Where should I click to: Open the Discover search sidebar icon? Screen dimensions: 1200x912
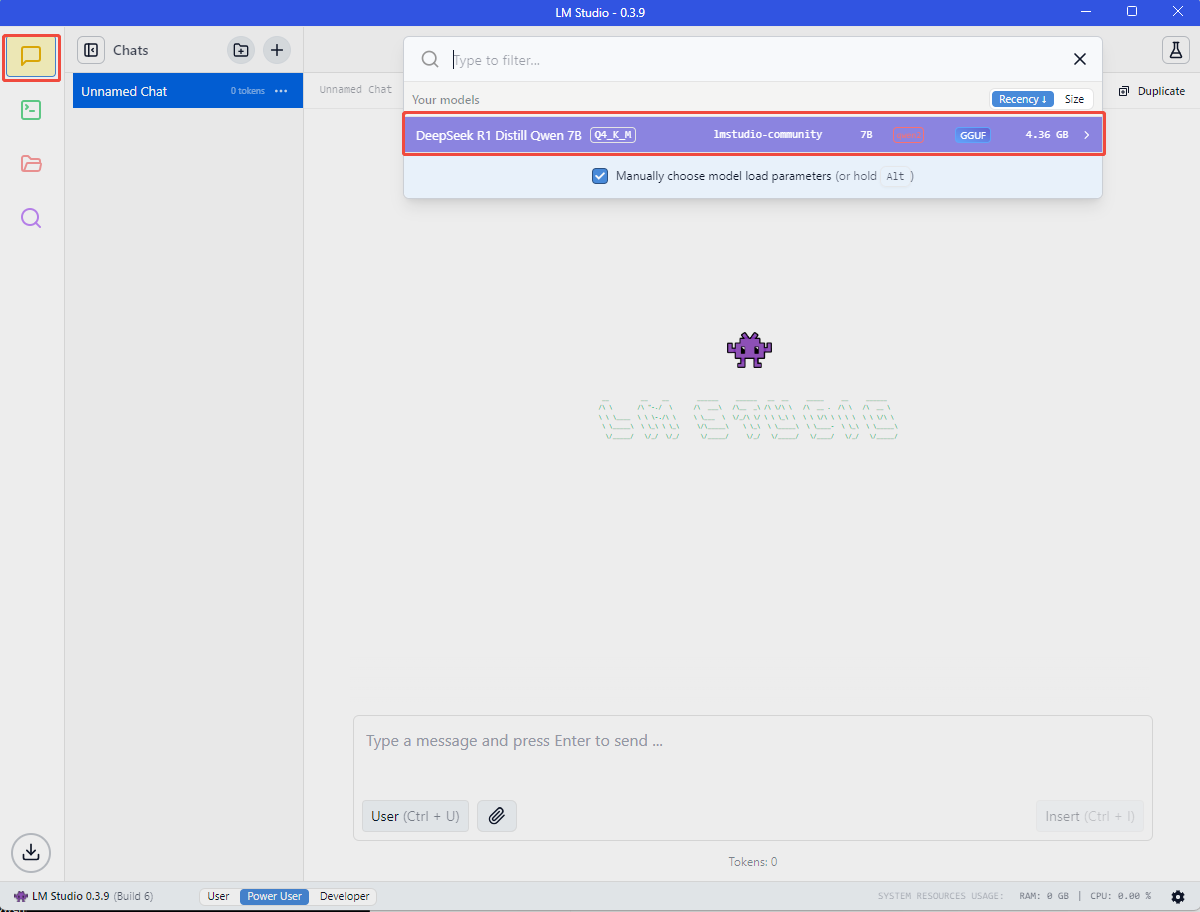(31, 218)
